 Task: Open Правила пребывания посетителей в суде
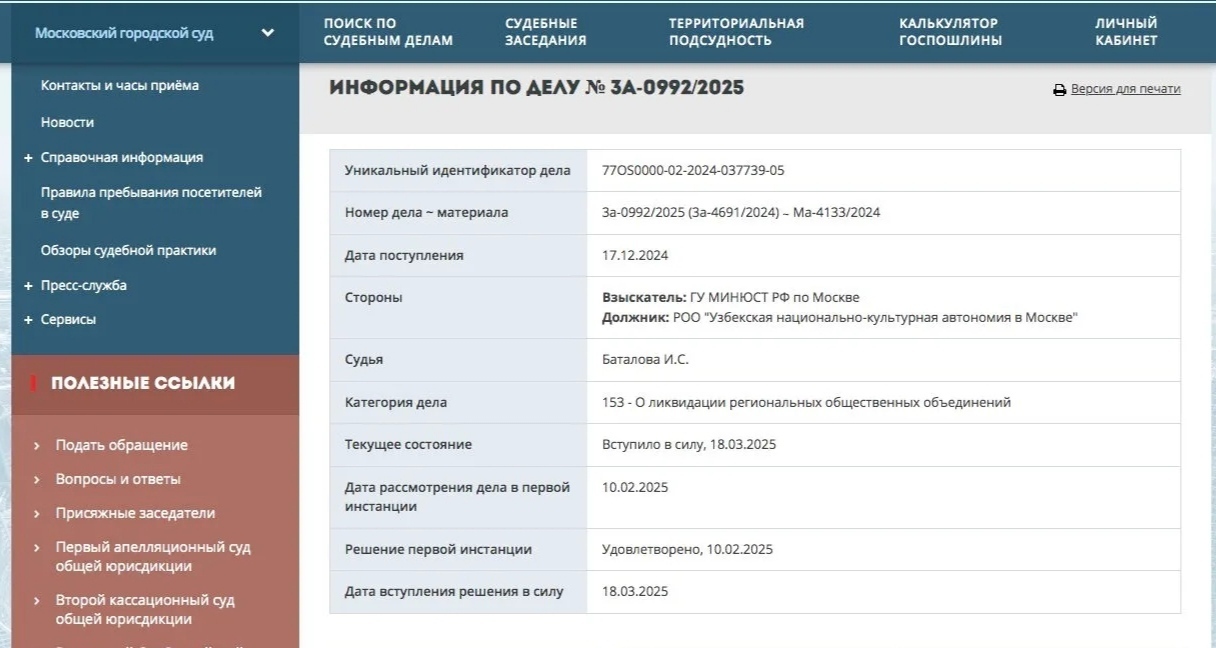pos(151,203)
